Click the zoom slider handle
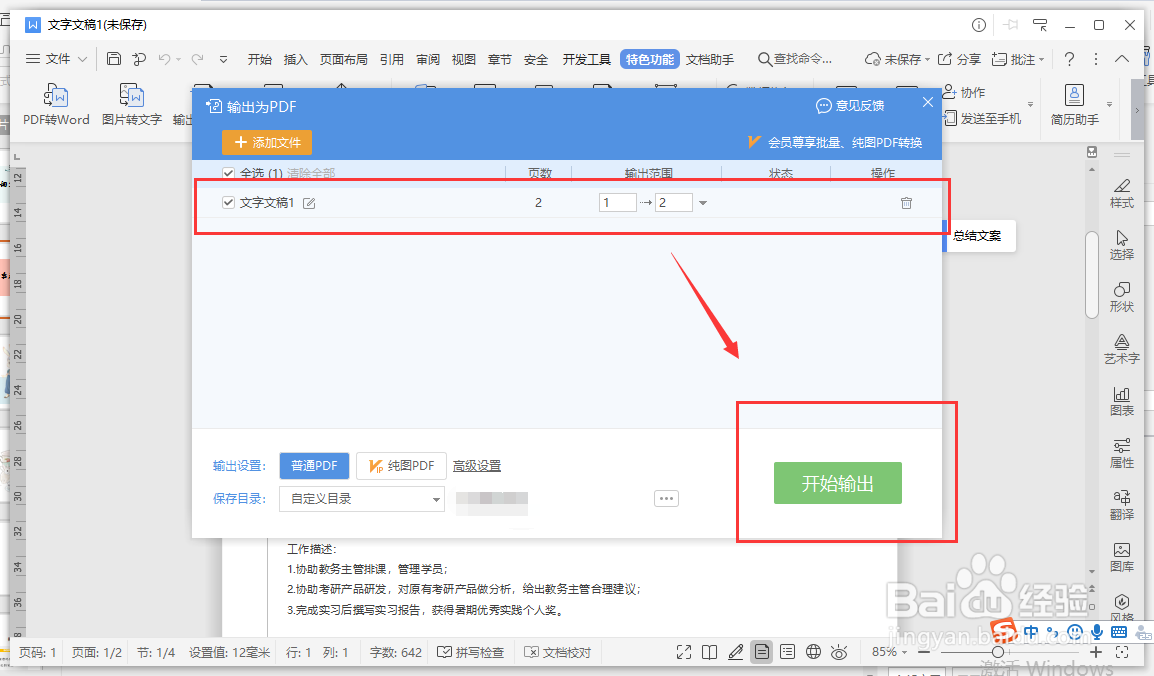Viewport: 1154px width, 676px height. (998, 652)
